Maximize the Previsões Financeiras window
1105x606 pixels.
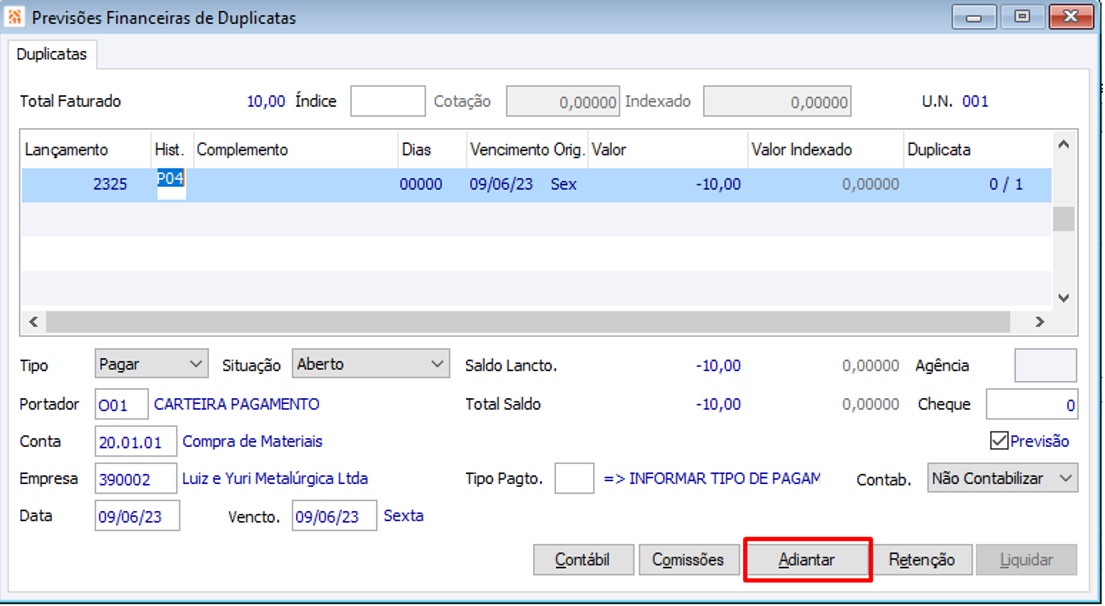coord(1022,16)
